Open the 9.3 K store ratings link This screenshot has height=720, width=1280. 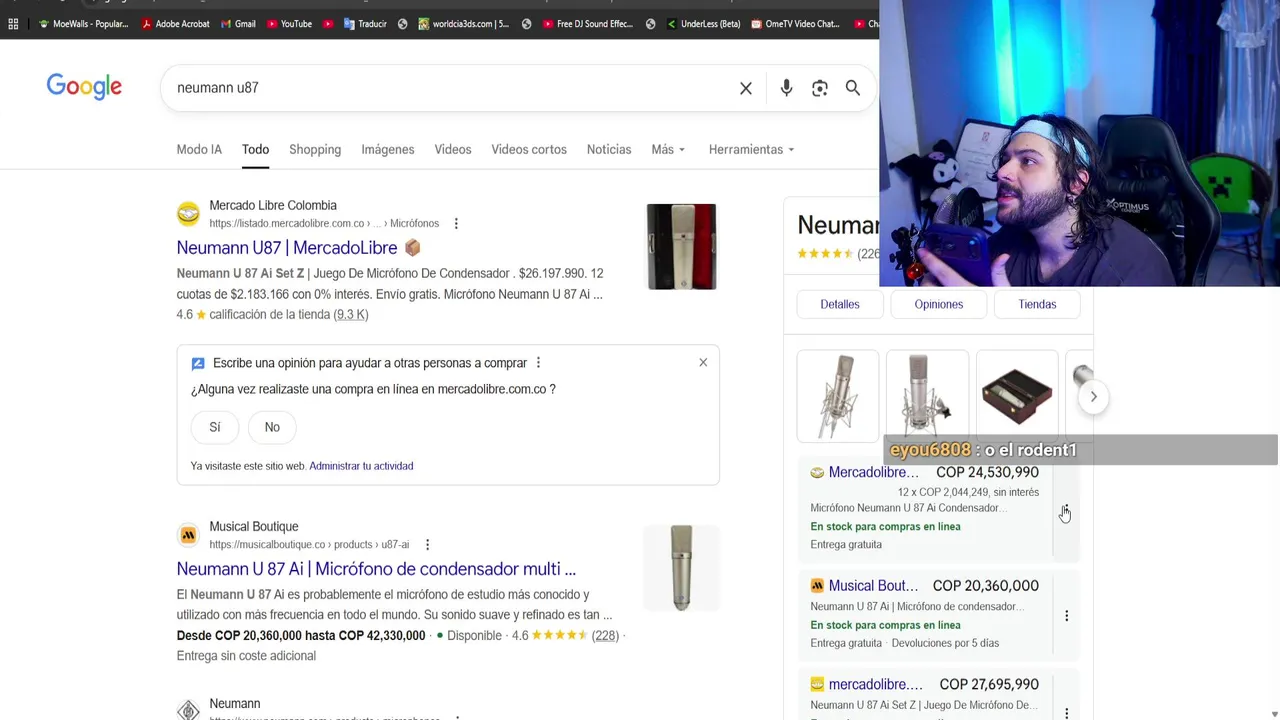coord(351,315)
